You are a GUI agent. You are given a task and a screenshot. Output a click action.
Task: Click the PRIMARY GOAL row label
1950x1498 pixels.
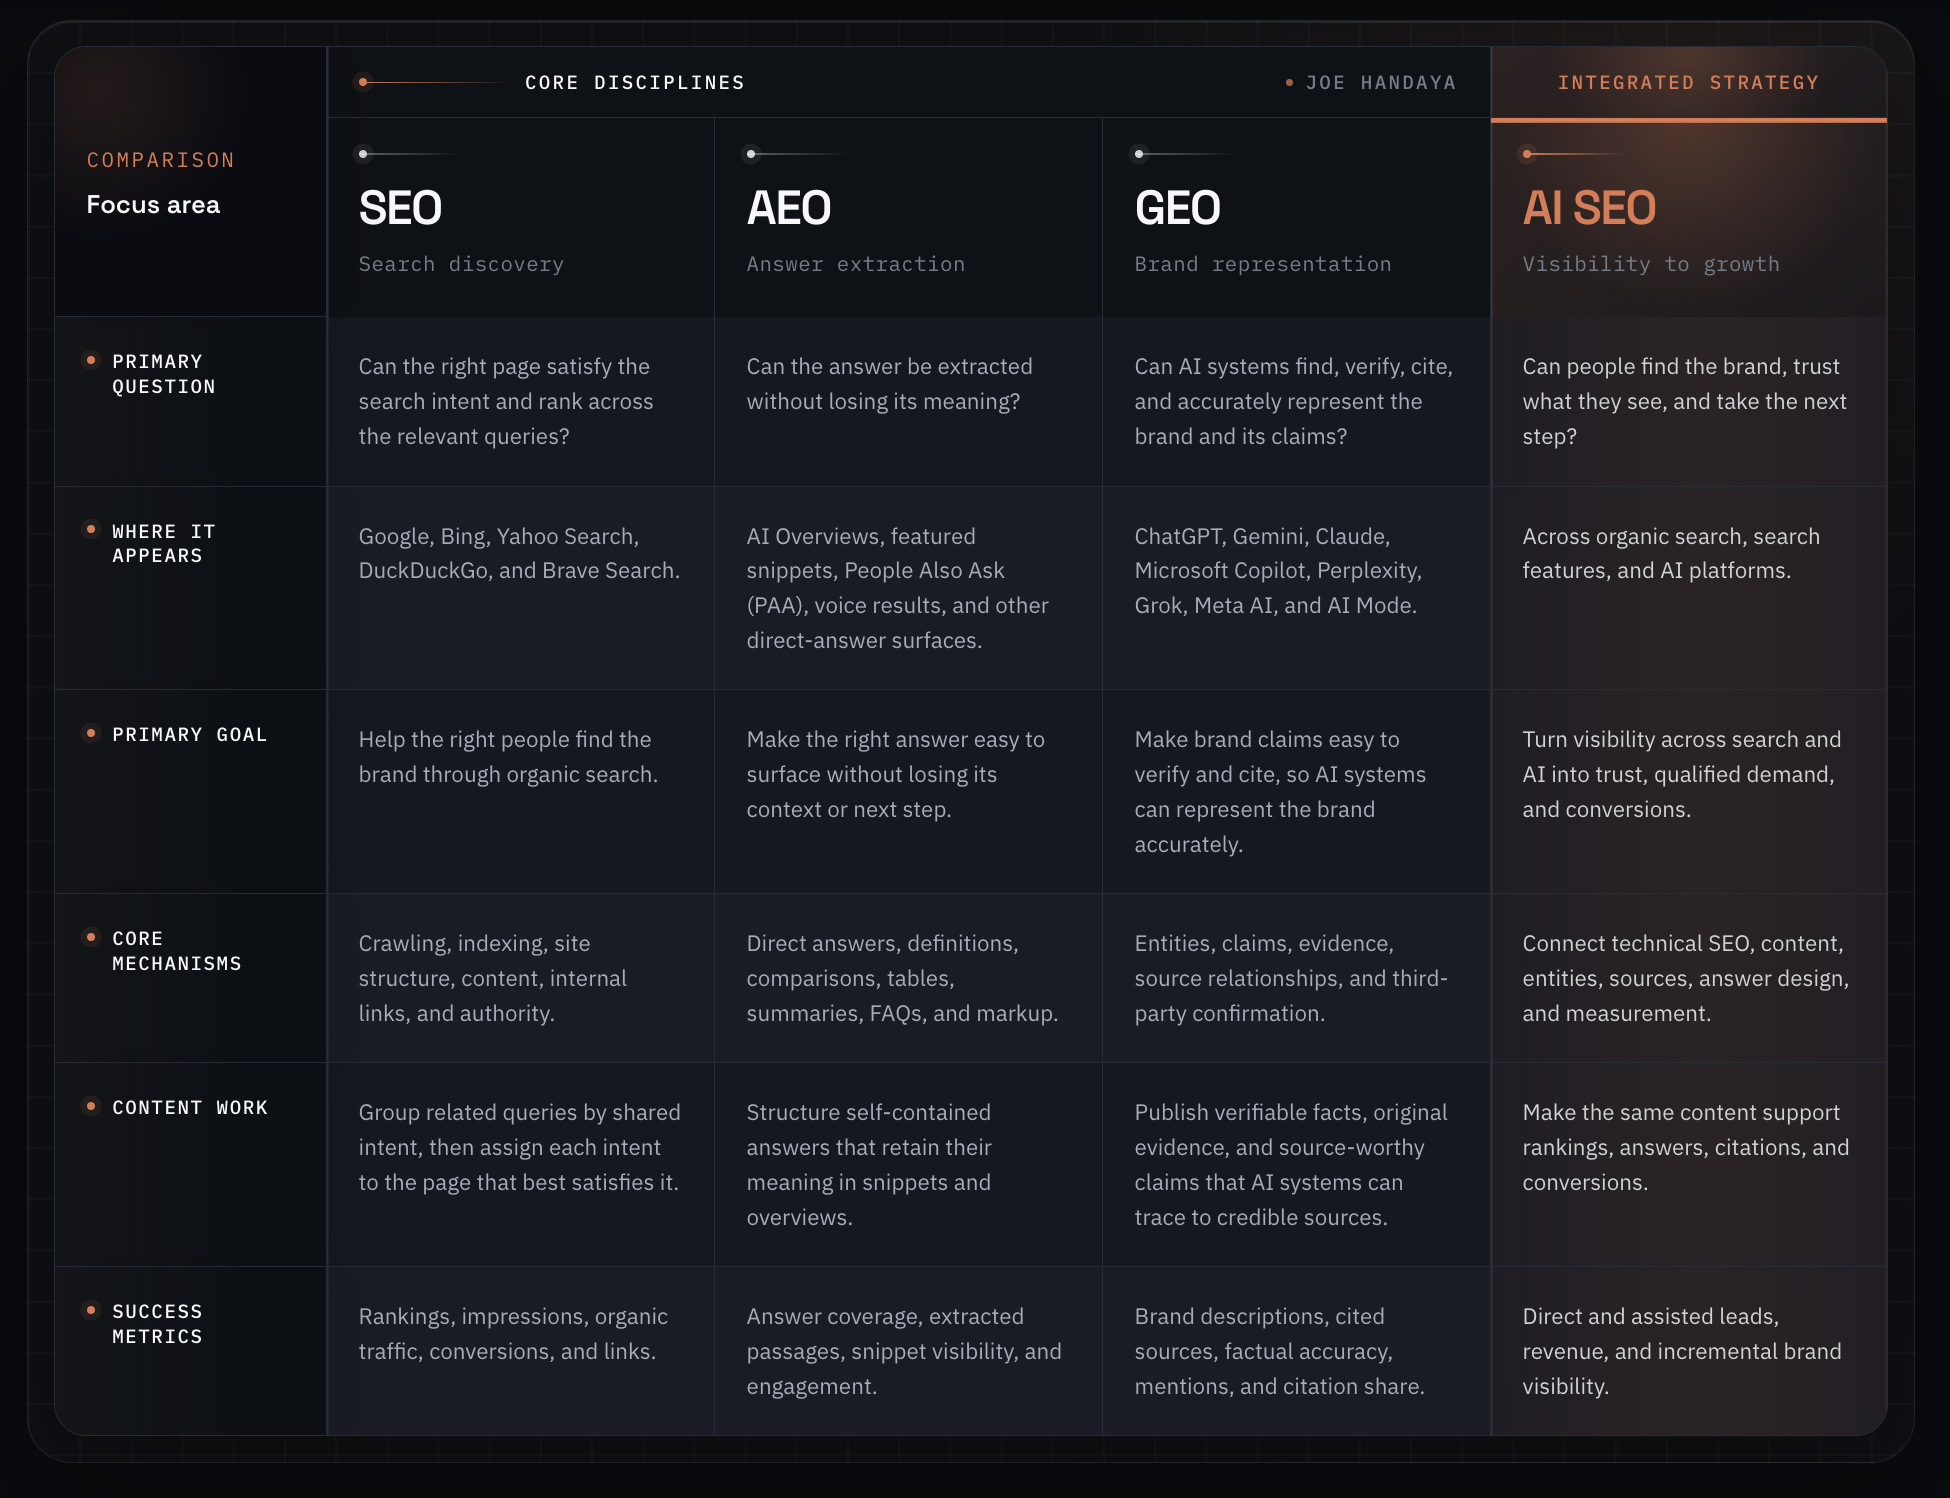[x=190, y=734]
